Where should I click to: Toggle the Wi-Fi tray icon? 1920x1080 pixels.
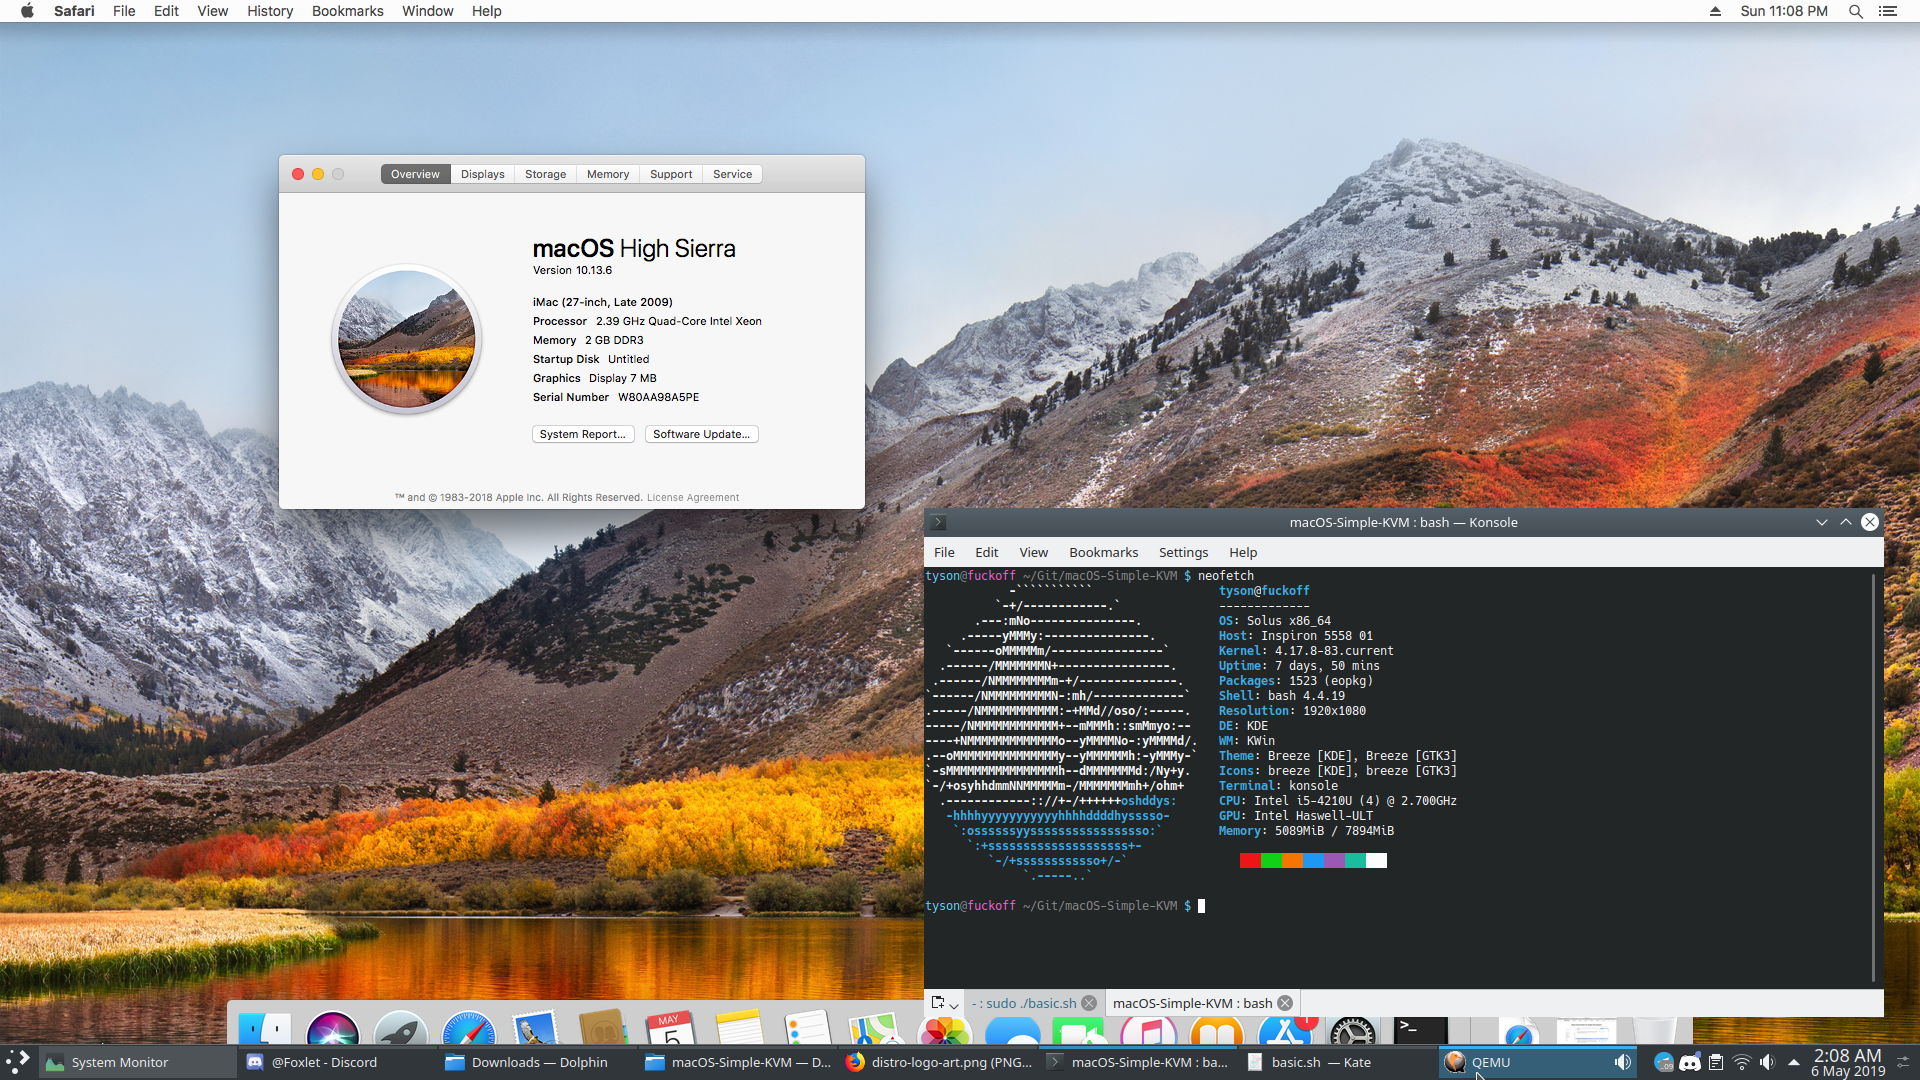click(x=1743, y=1062)
